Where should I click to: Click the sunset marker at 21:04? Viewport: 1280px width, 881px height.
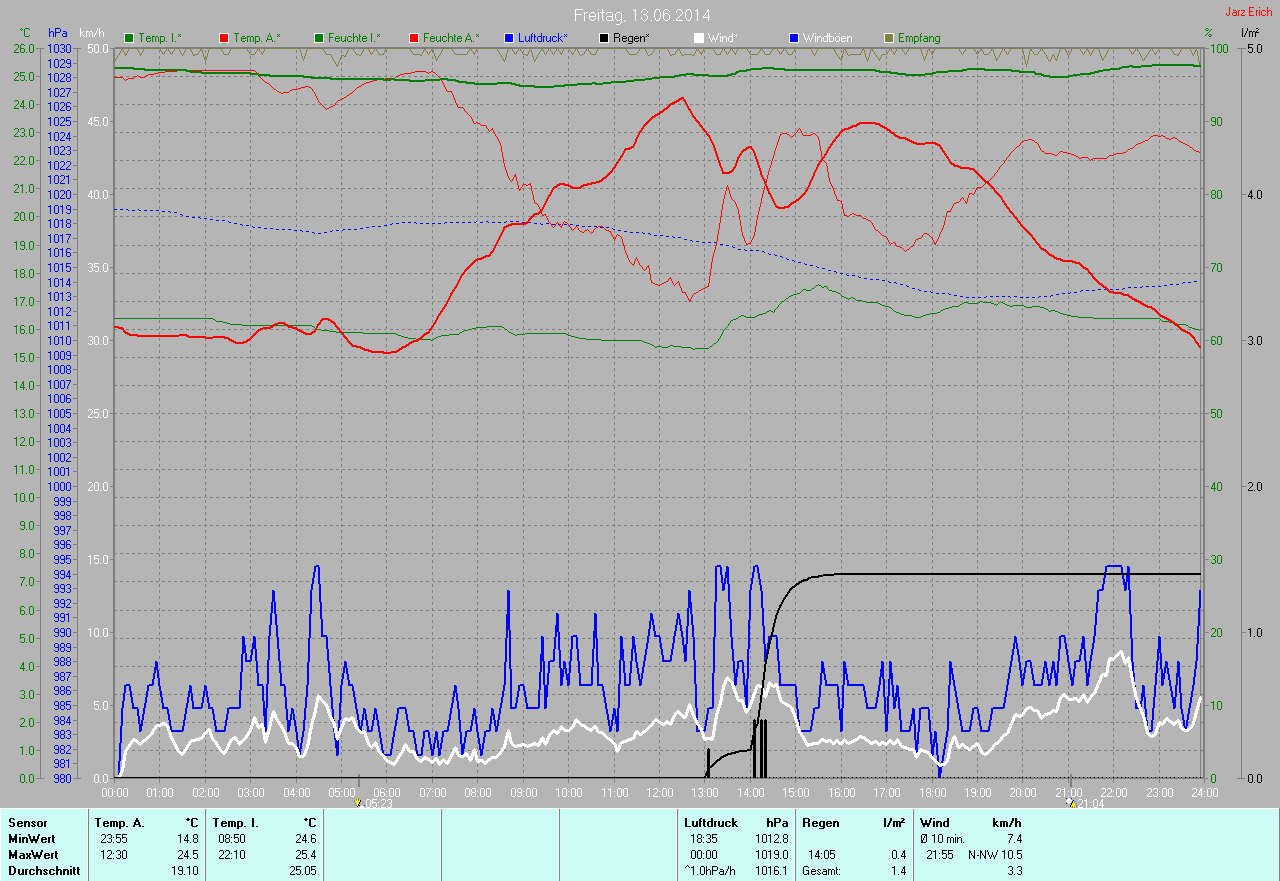(1071, 802)
